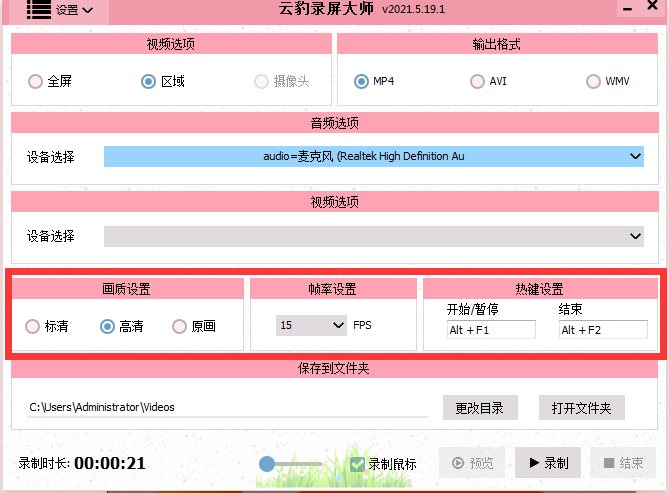Minimize the 云豹录屏大师 window
Viewport: 669px width, 493px height.
pyautogui.click(x=627, y=9)
